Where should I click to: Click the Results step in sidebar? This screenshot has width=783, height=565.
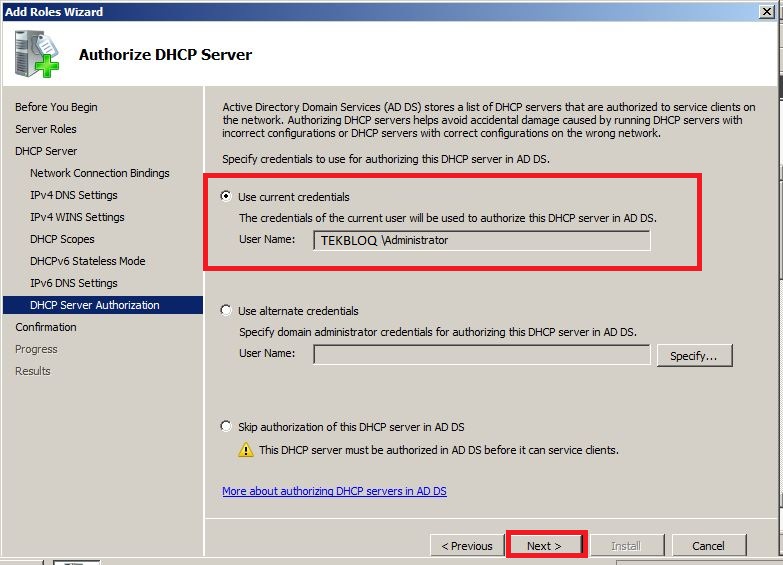(x=32, y=371)
